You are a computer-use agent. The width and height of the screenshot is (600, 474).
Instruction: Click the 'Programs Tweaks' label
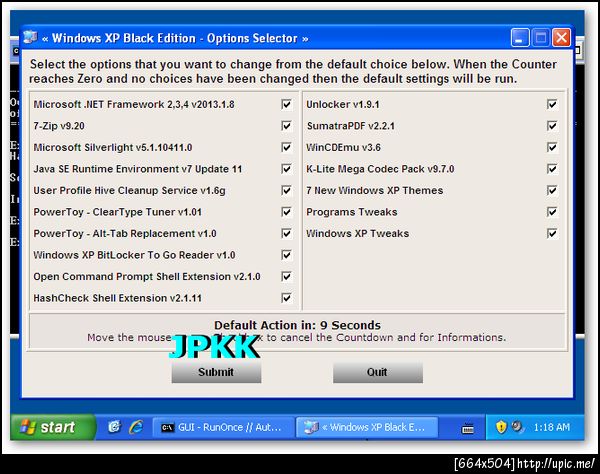tap(352, 212)
